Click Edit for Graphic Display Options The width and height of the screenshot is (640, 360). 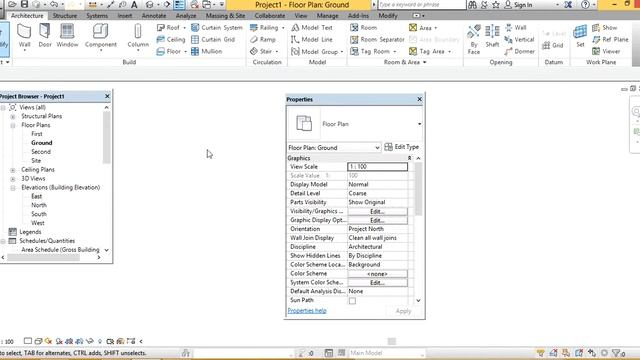(377, 220)
